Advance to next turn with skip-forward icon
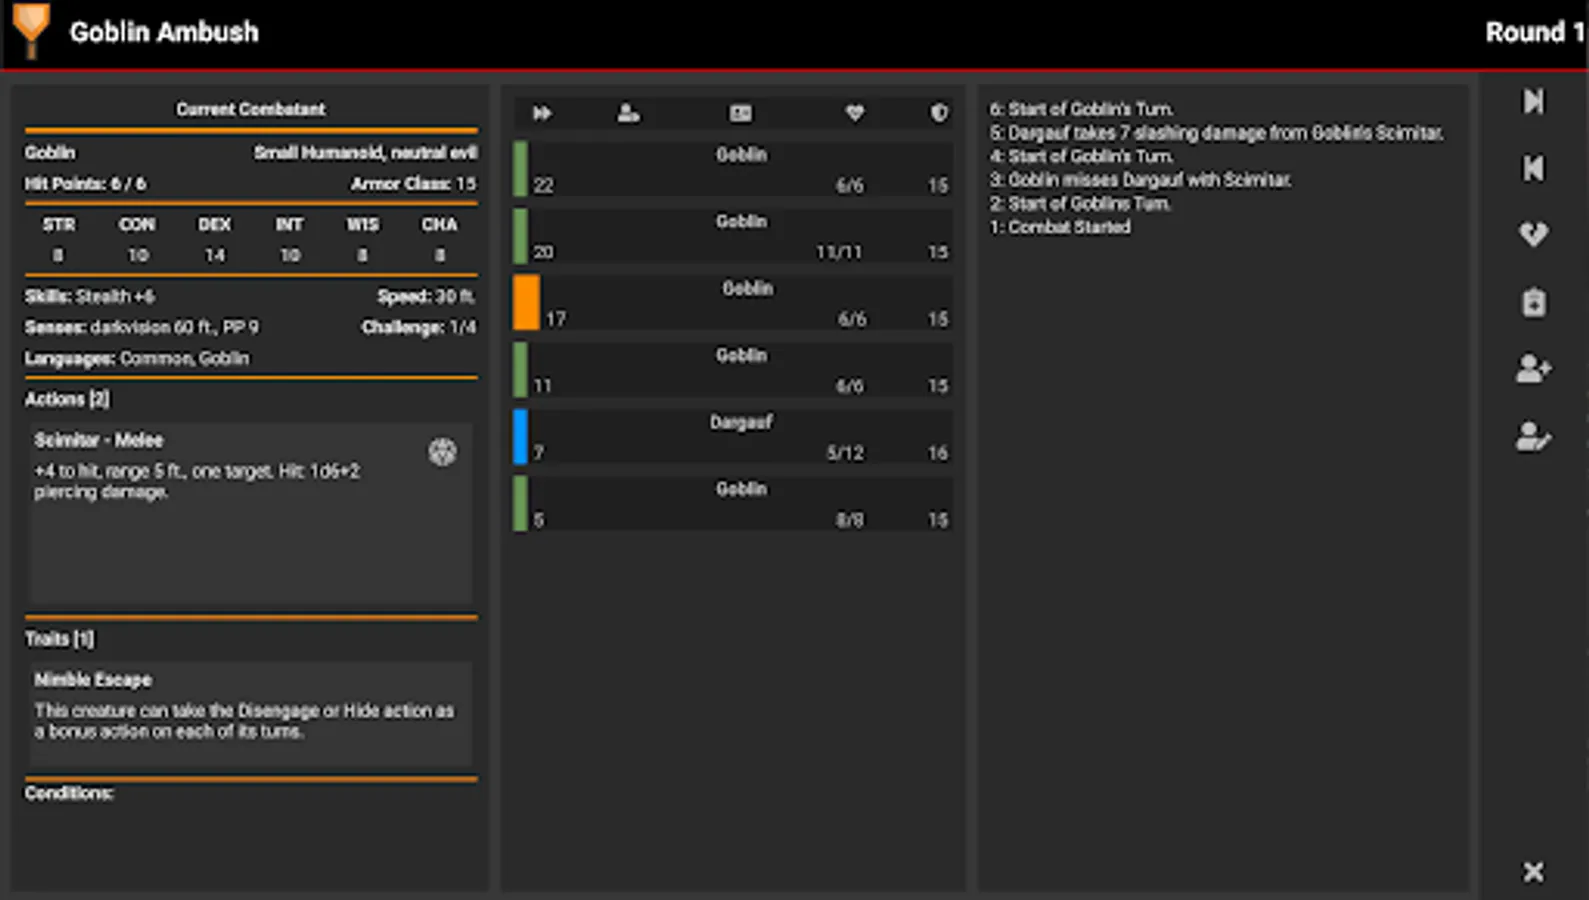The image size is (1589, 900). pyautogui.click(x=1533, y=101)
